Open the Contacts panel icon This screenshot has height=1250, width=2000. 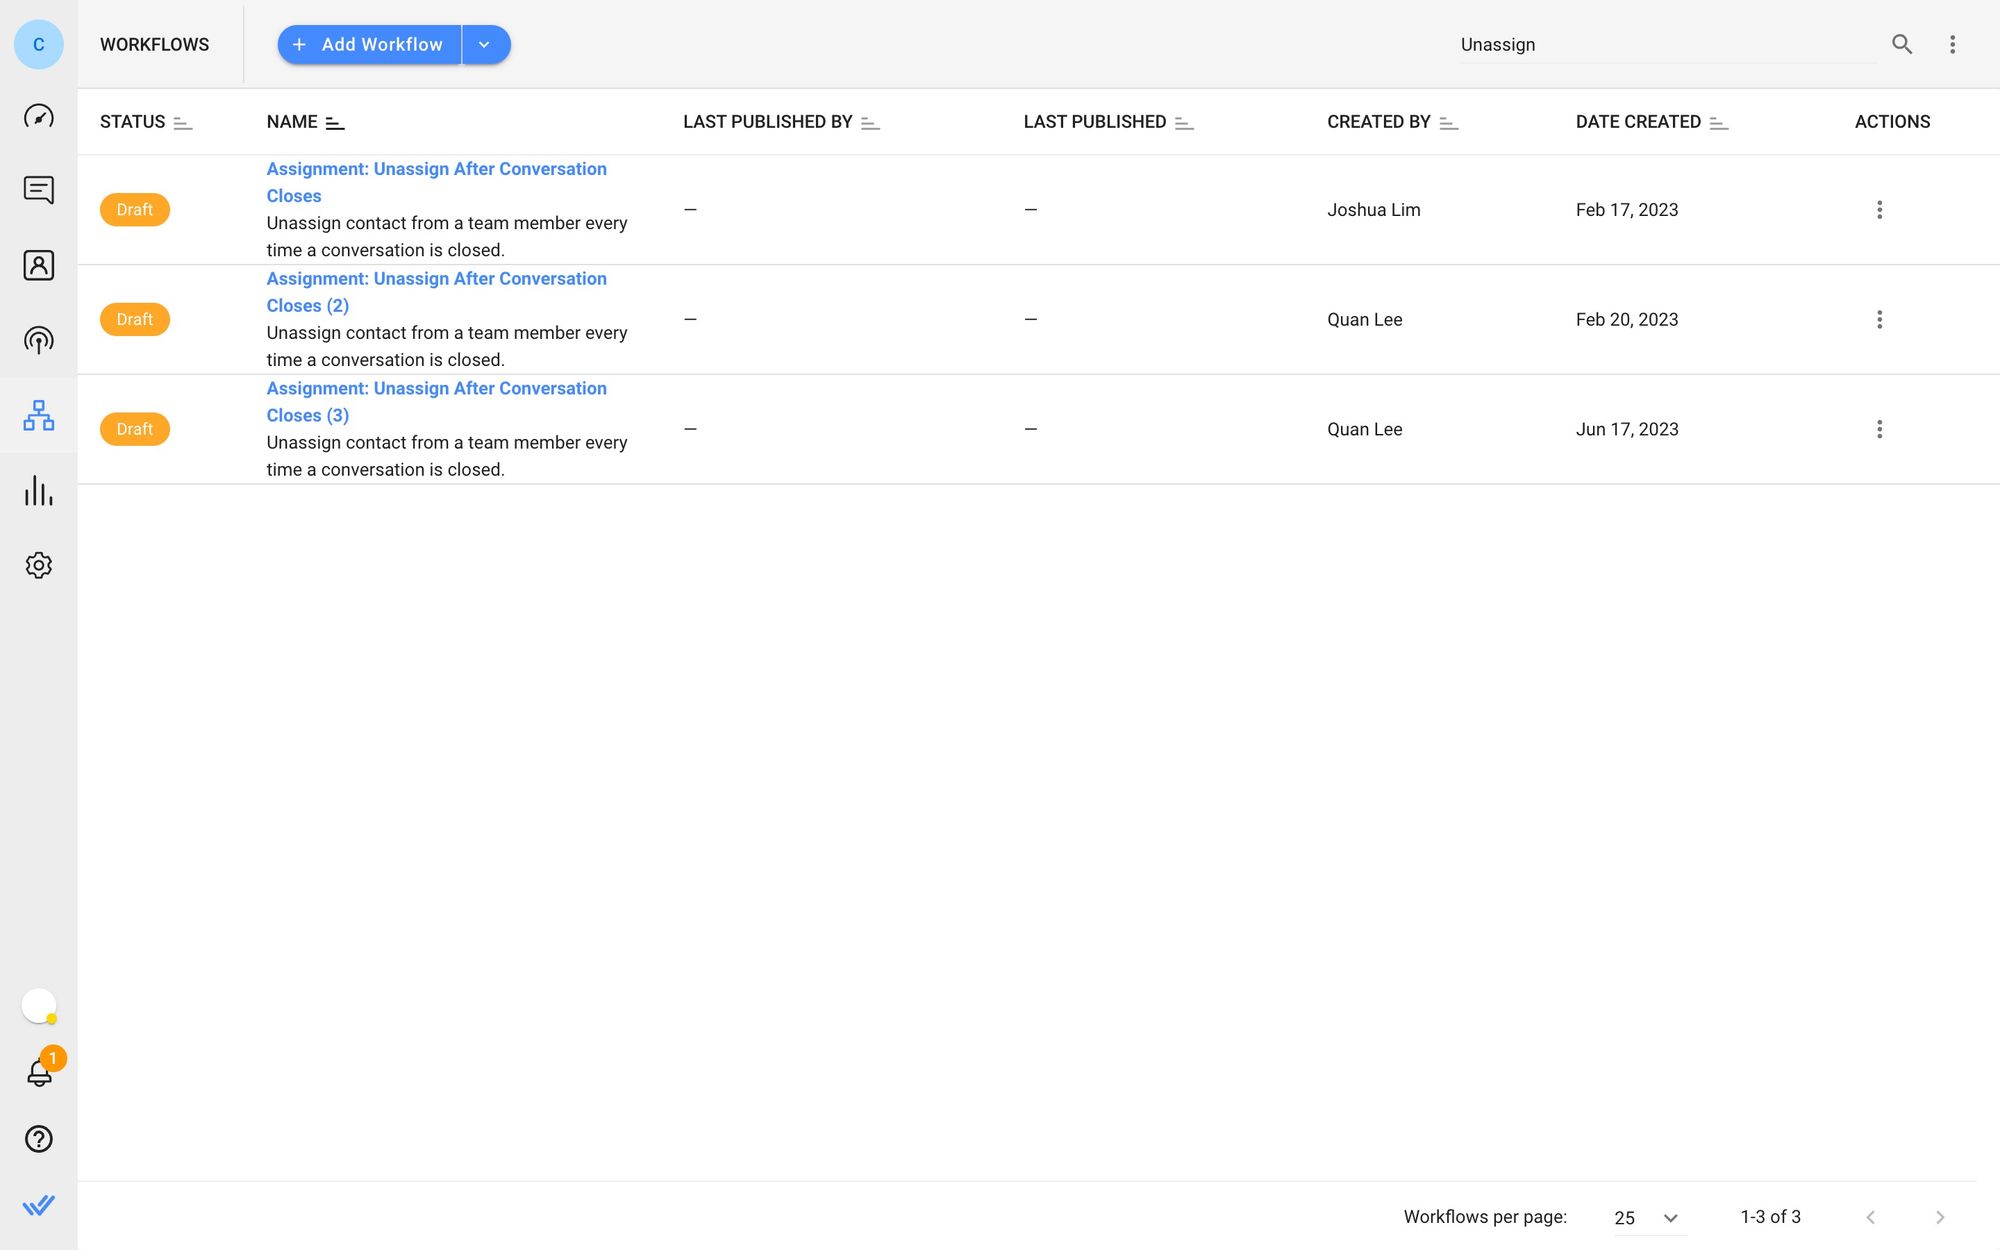(39, 264)
